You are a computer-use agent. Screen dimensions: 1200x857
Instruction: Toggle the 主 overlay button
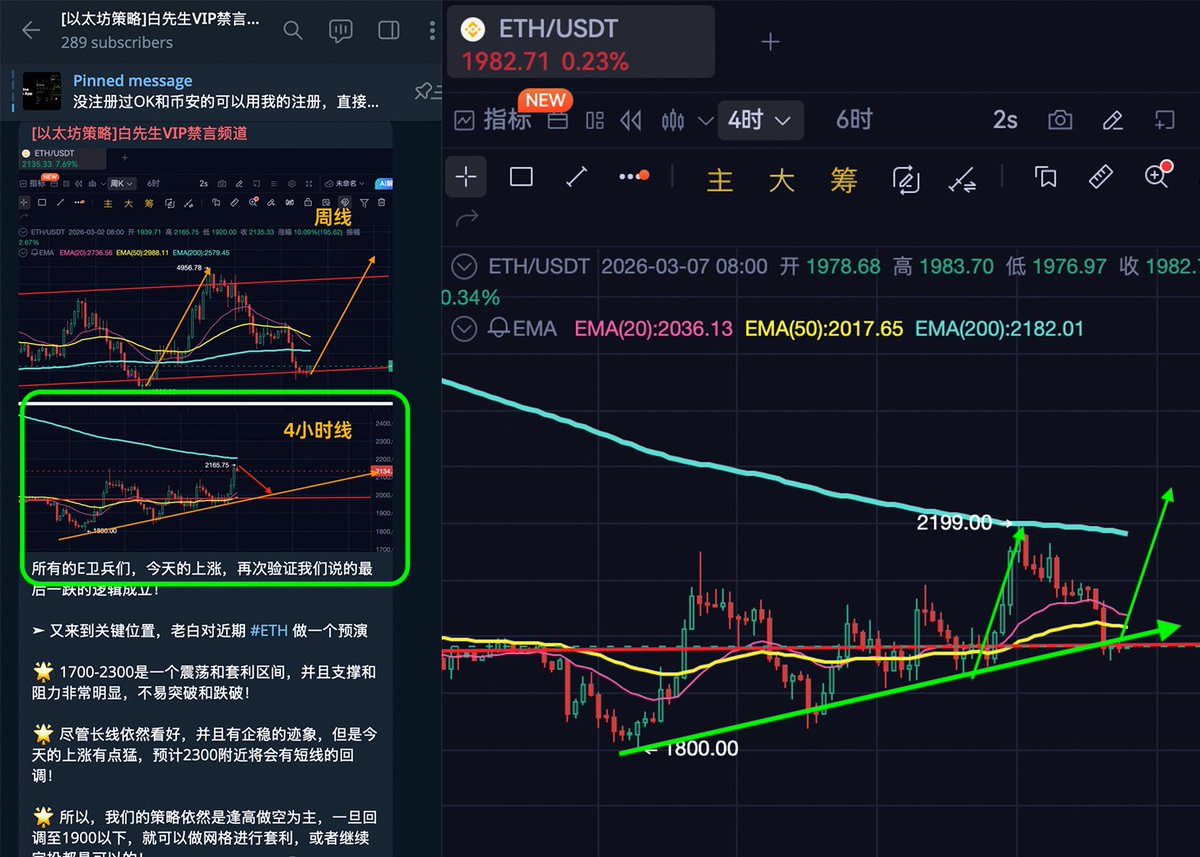coord(720,179)
